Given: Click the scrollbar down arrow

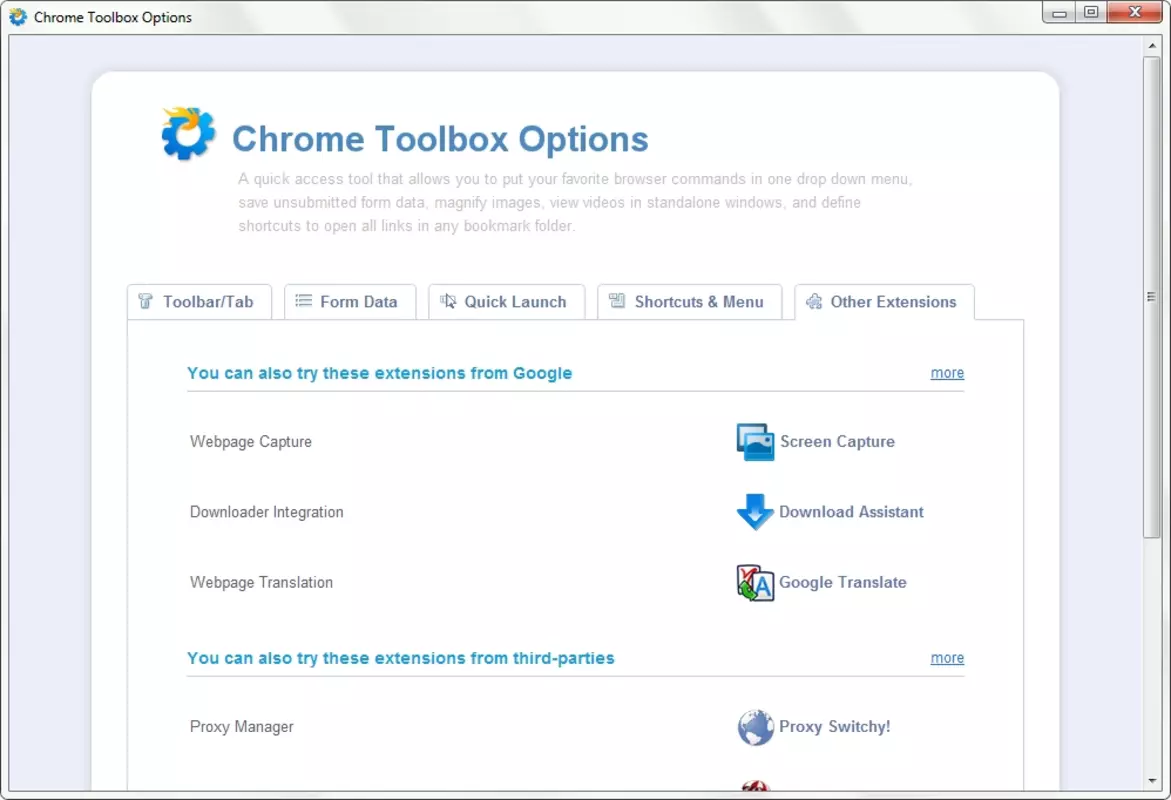Looking at the screenshot, I should 1151,781.
